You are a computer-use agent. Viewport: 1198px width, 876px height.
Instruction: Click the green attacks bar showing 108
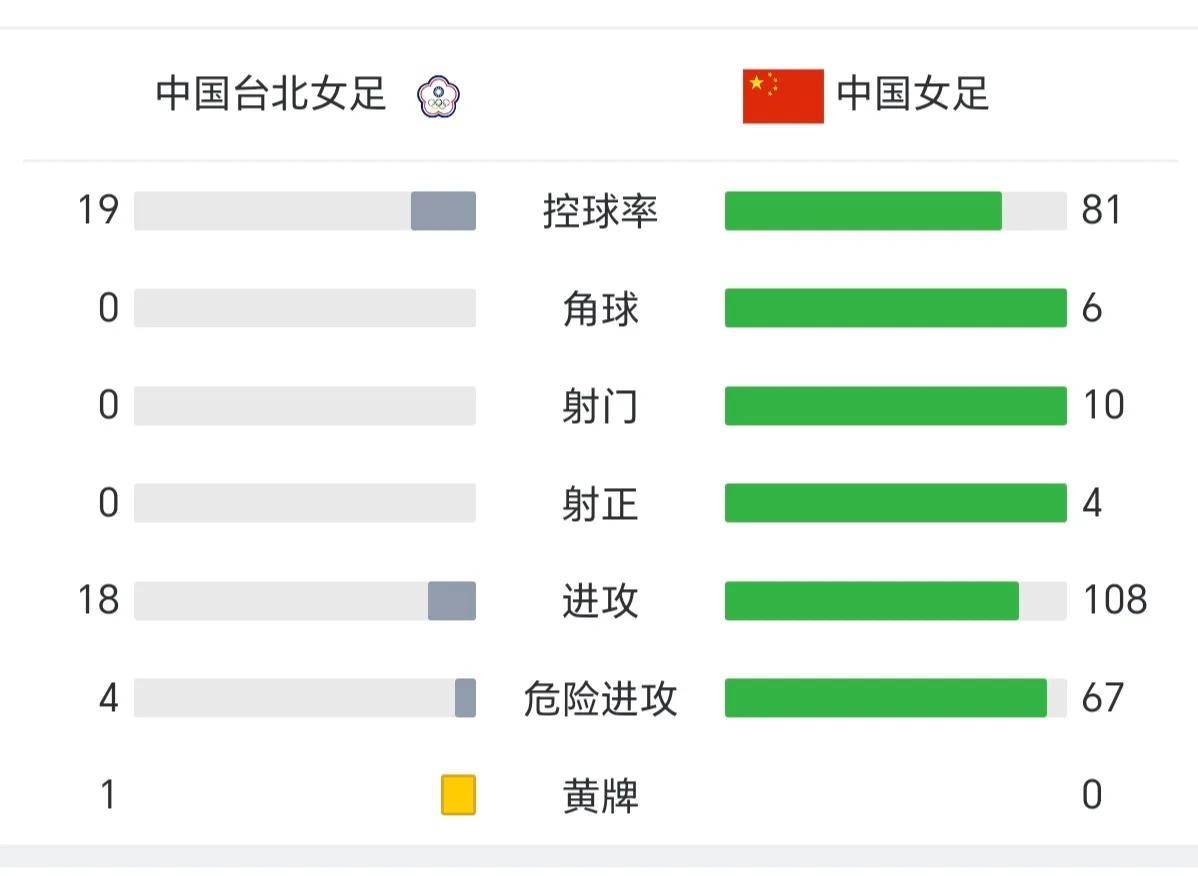tap(872, 600)
